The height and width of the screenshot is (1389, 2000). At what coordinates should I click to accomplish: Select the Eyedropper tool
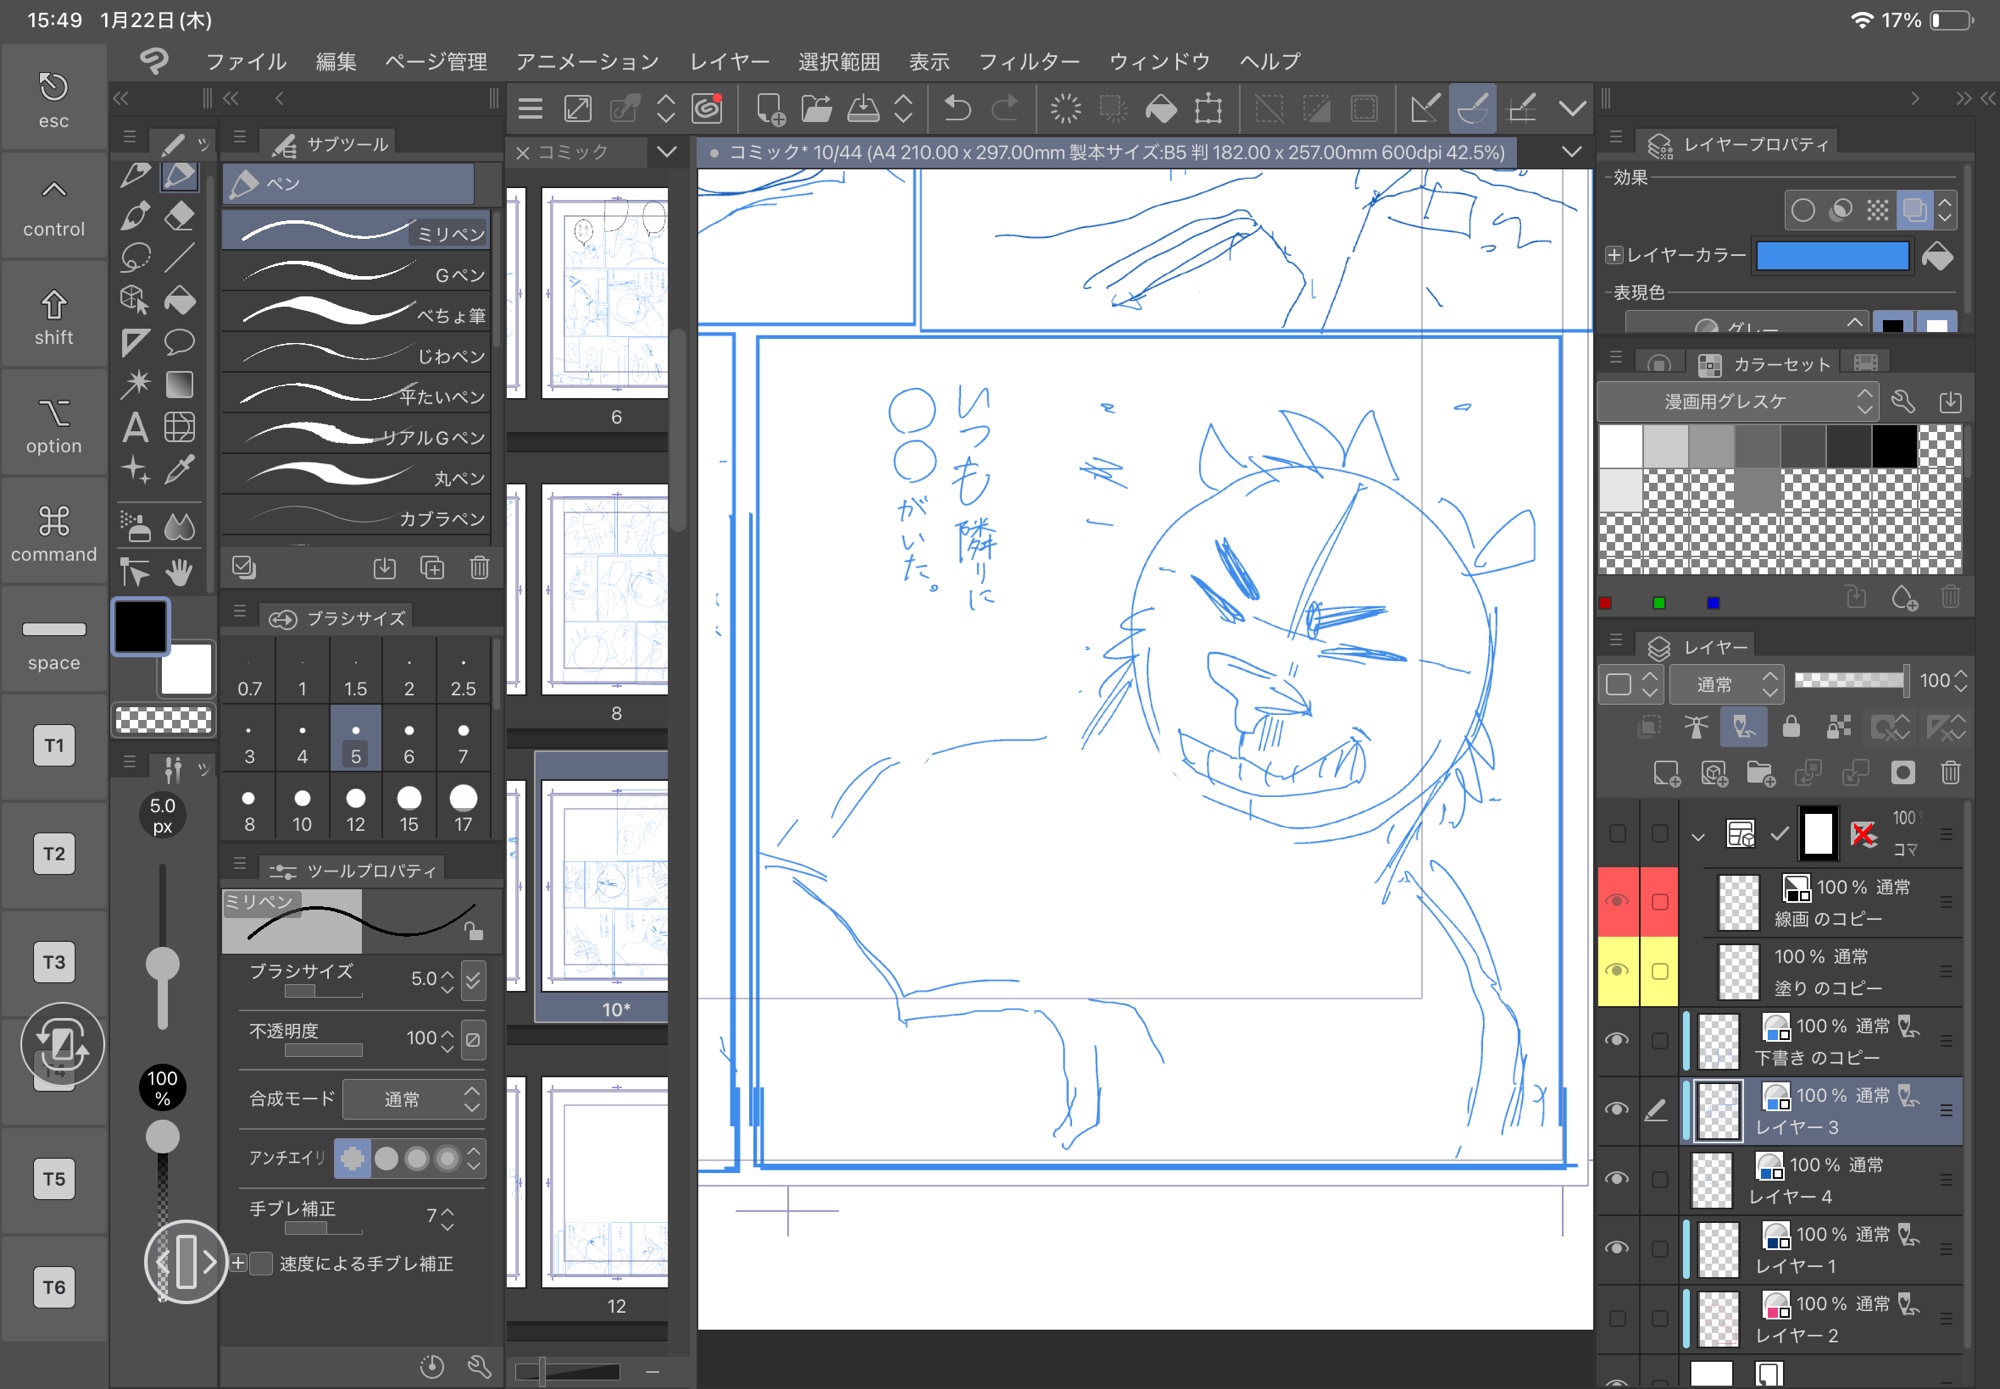click(x=179, y=470)
